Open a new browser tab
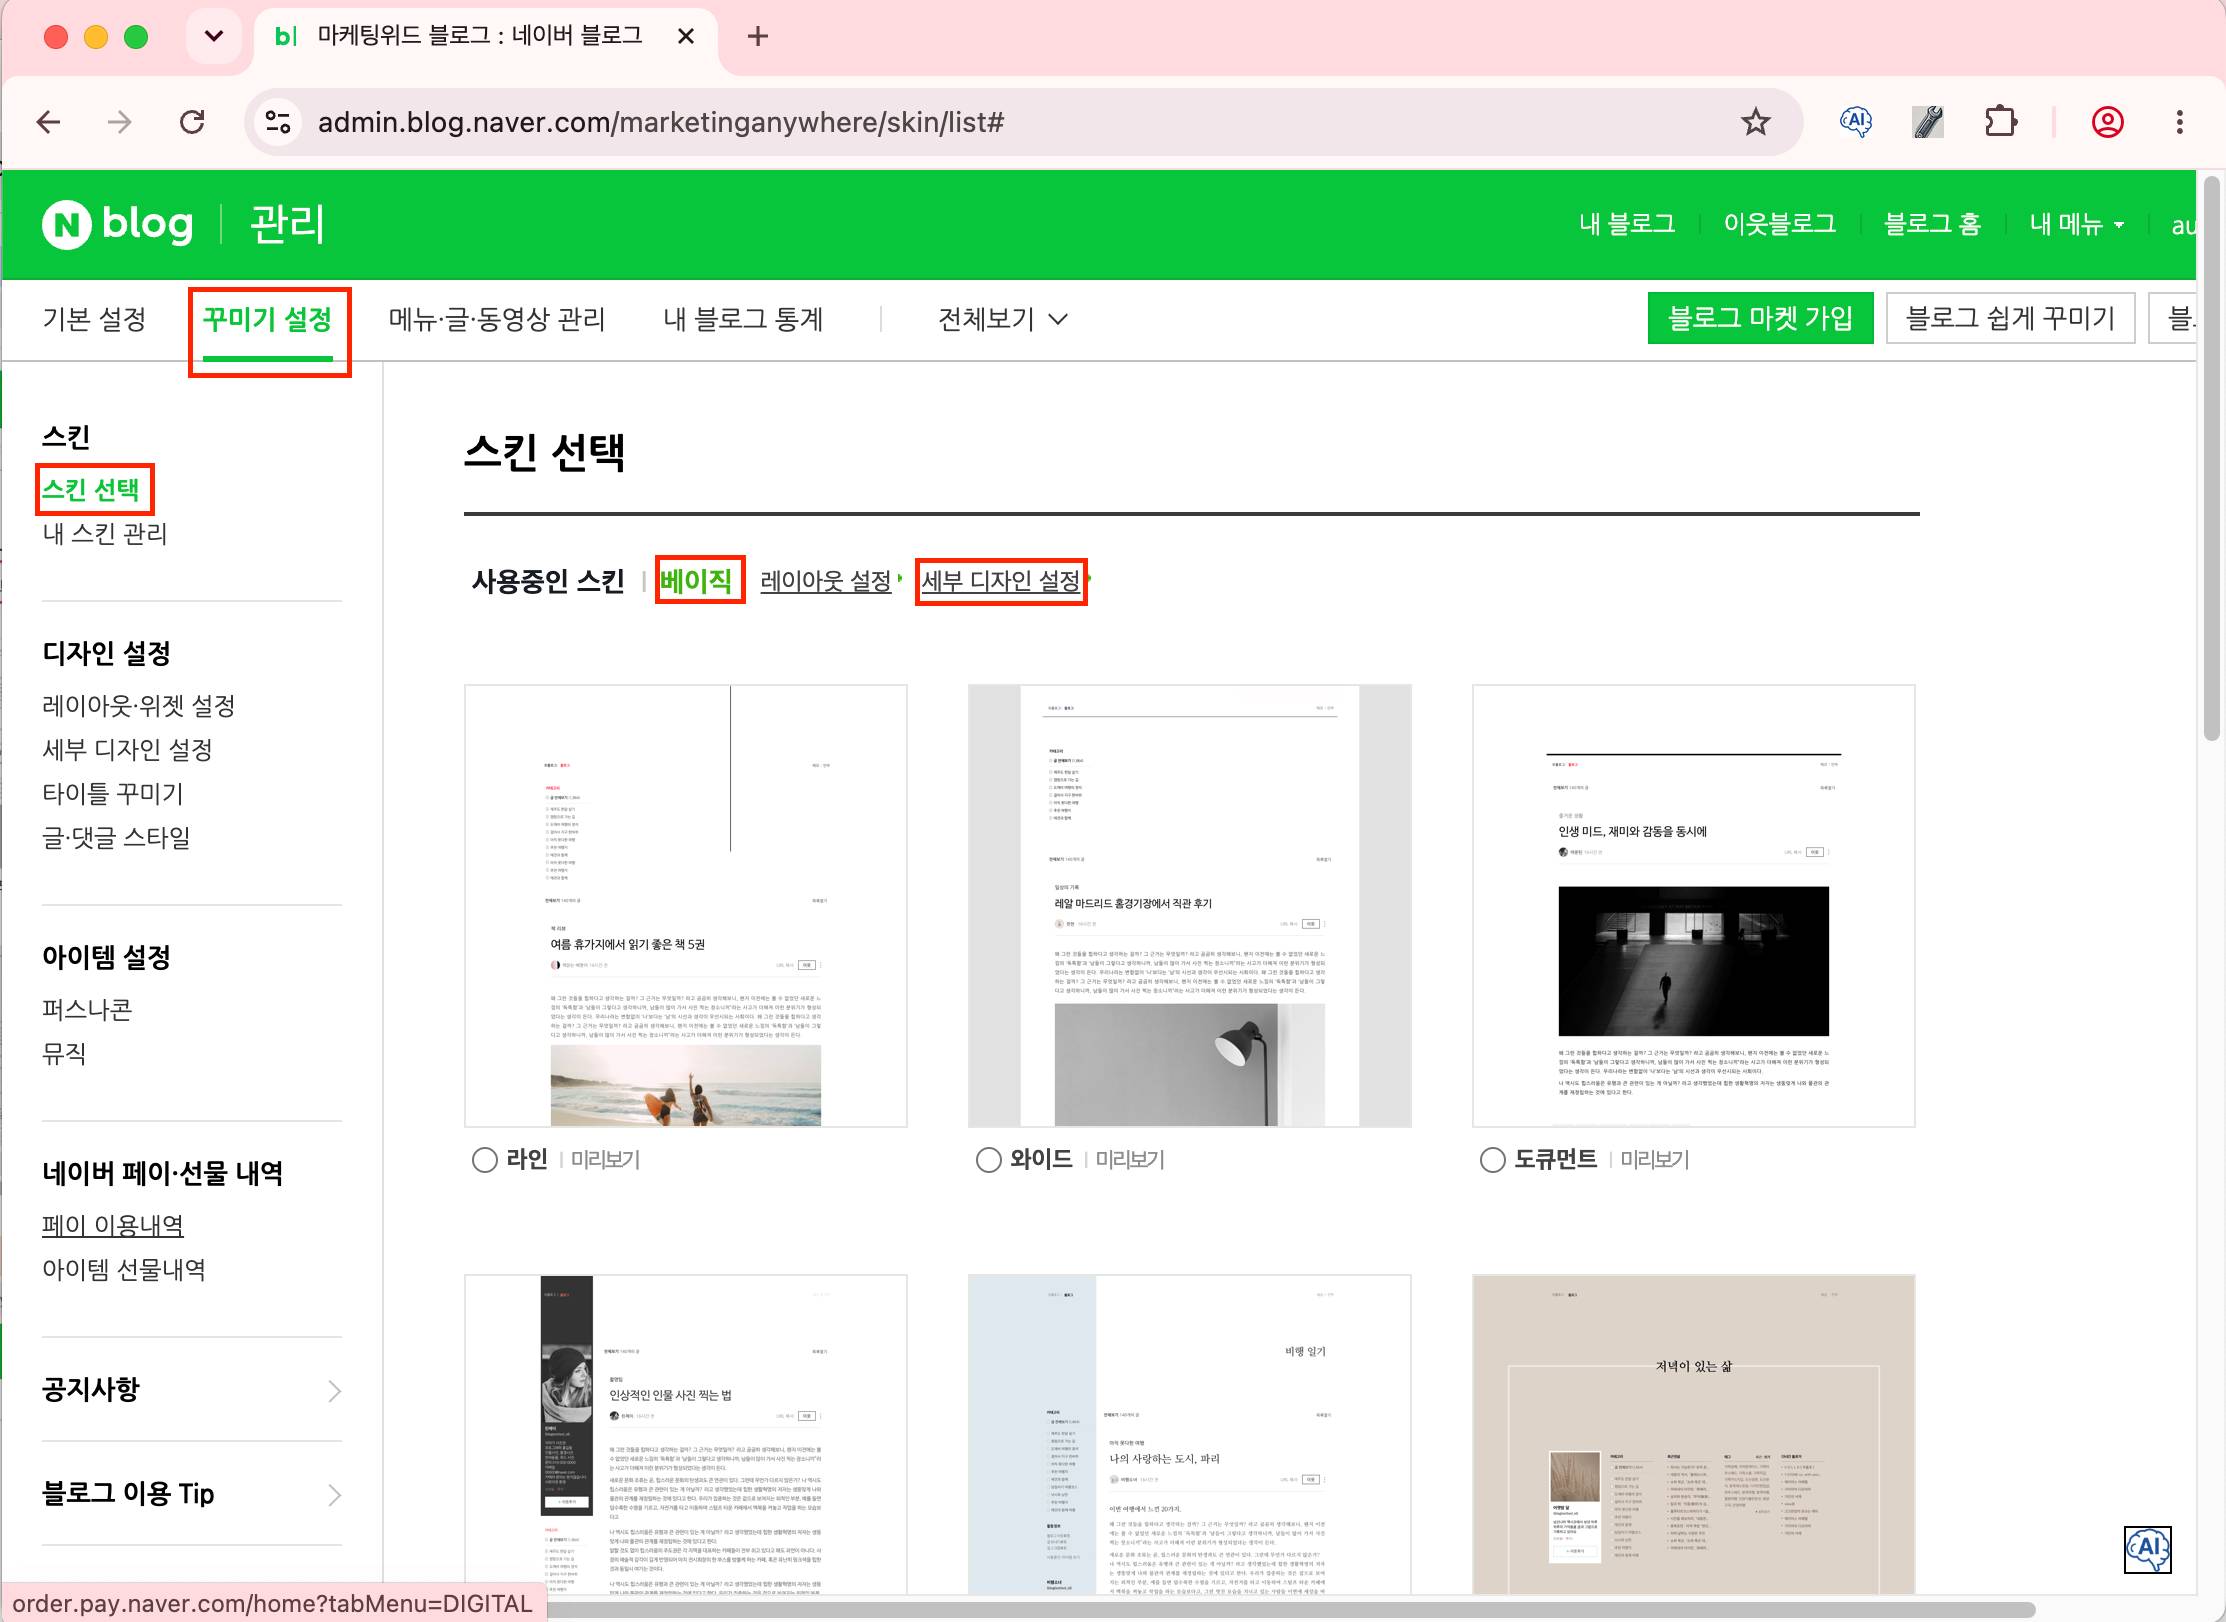Viewport: 2226px width, 1622px height. pyautogui.click(x=757, y=37)
